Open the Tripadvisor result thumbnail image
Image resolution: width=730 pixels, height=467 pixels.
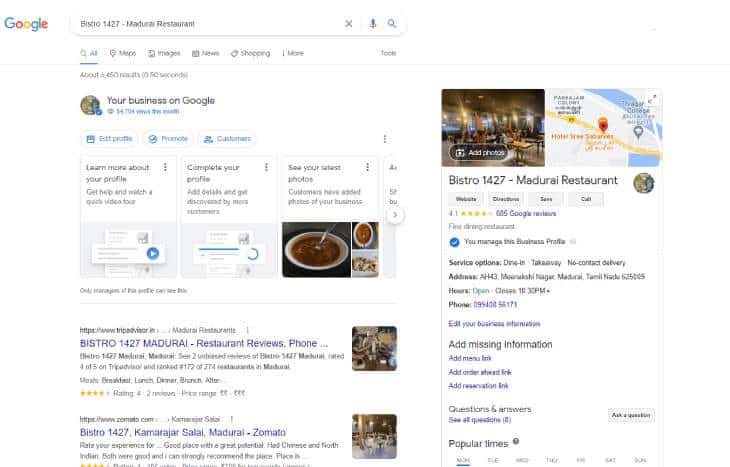coord(374,349)
